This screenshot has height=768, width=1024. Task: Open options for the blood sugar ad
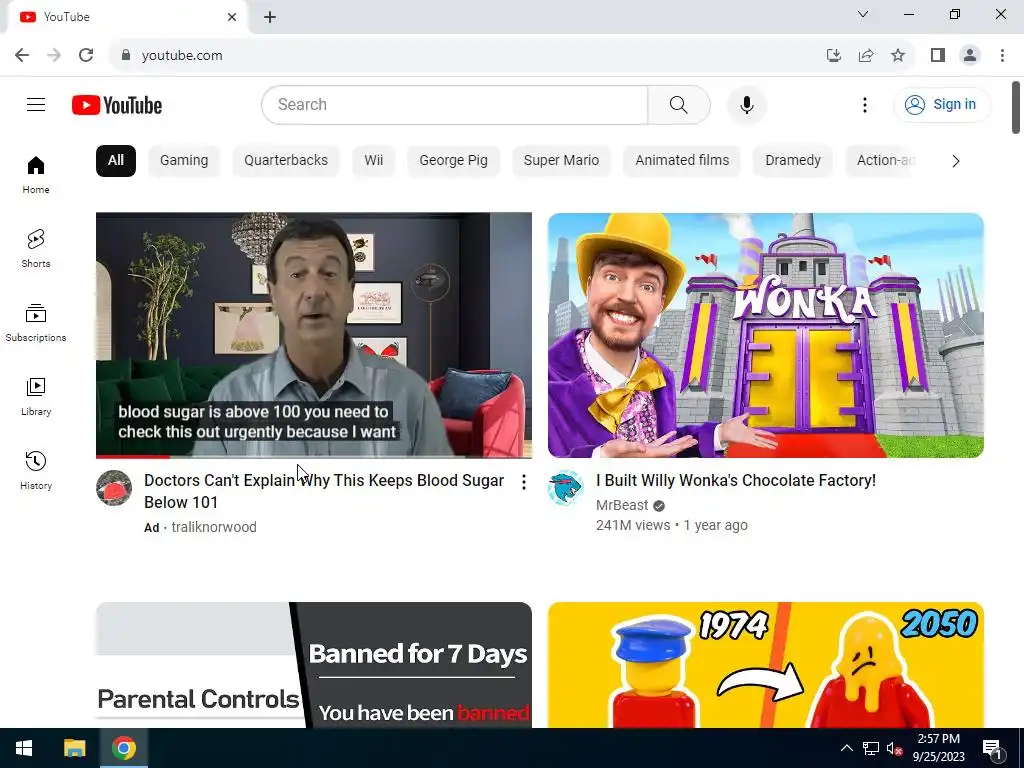point(524,482)
